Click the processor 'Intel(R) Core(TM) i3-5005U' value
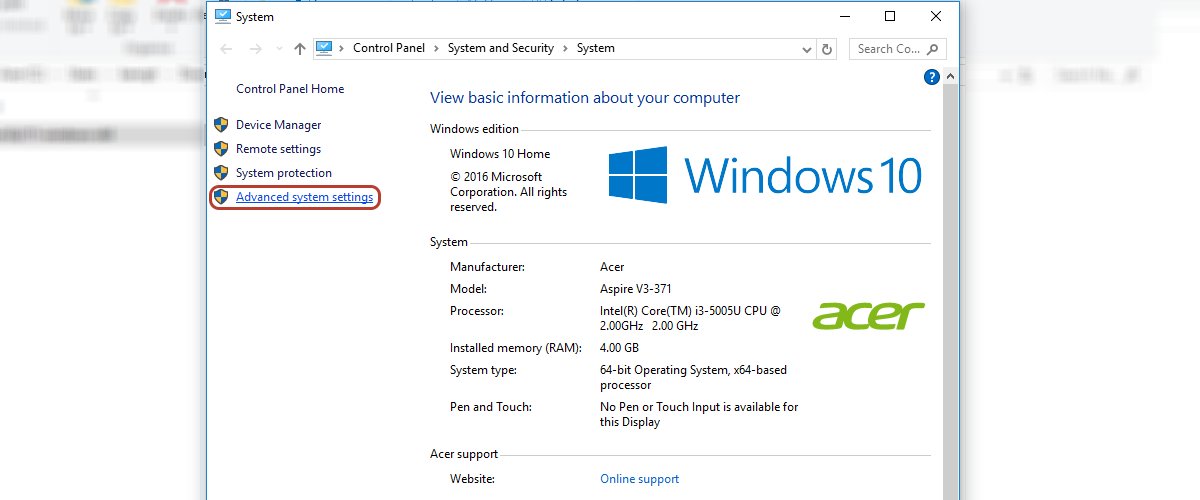The height and width of the screenshot is (500, 1200). 690,318
